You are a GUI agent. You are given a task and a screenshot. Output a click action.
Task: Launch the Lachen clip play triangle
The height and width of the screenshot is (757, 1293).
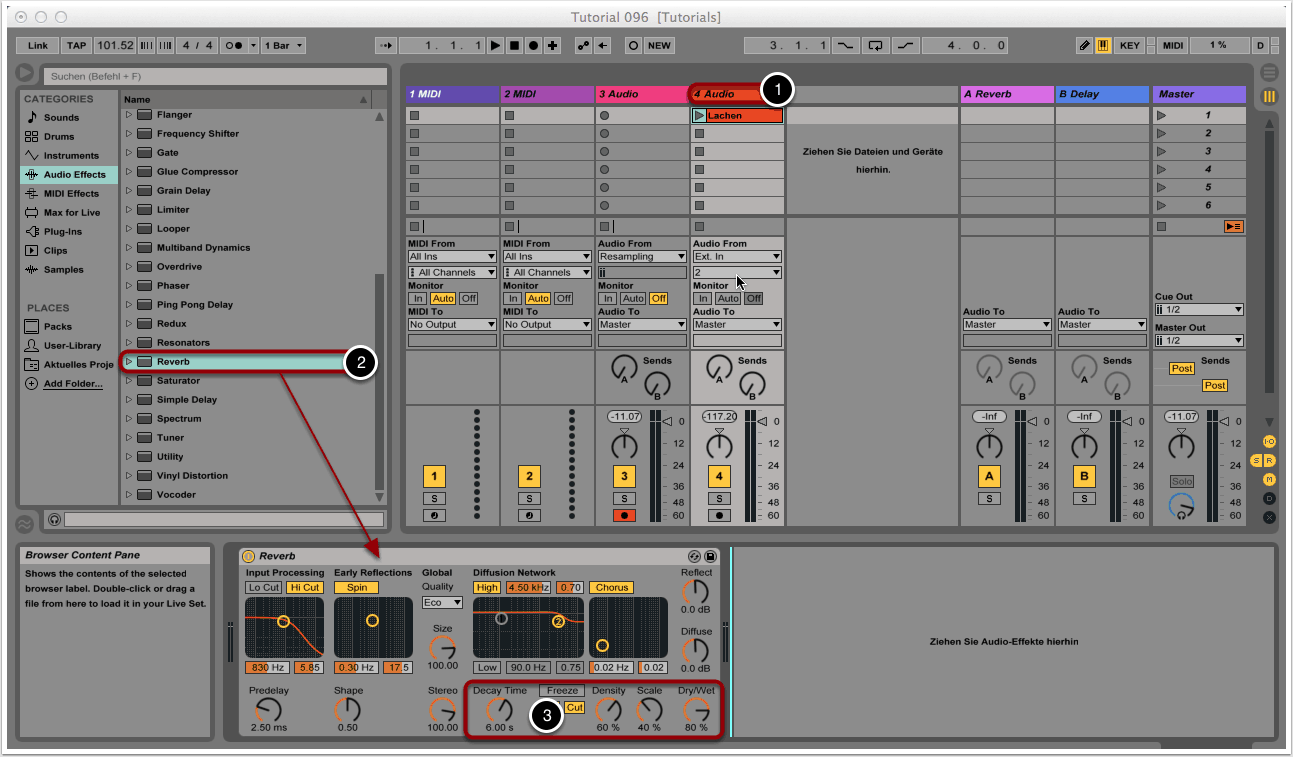coord(699,116)
